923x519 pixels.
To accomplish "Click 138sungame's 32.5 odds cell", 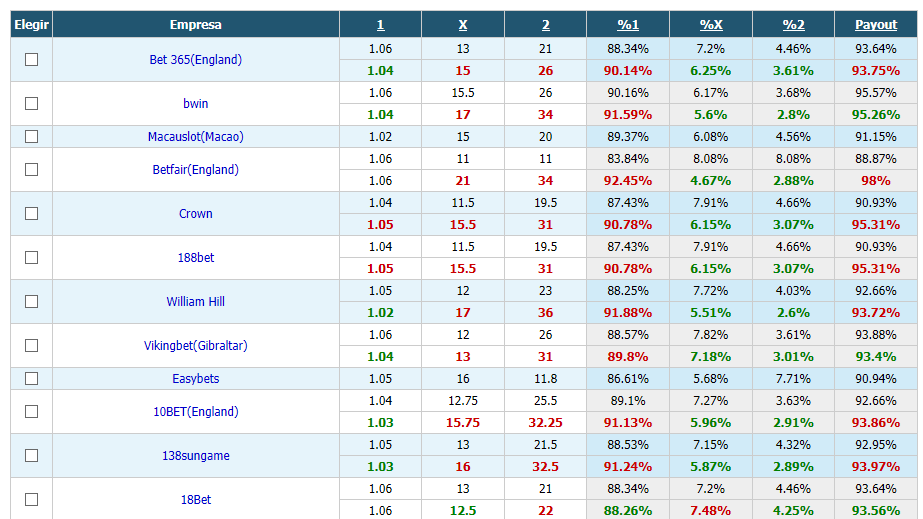I will point(546,467).
